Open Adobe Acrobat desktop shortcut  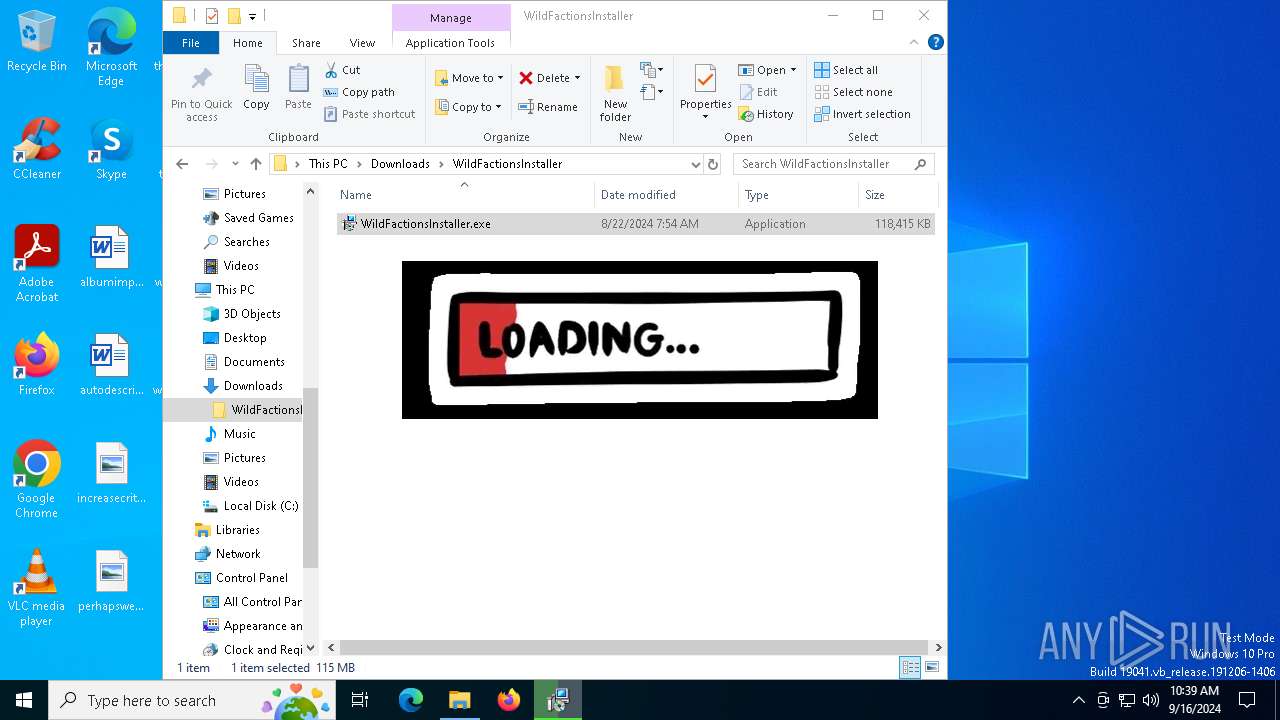tap(37, 264)
